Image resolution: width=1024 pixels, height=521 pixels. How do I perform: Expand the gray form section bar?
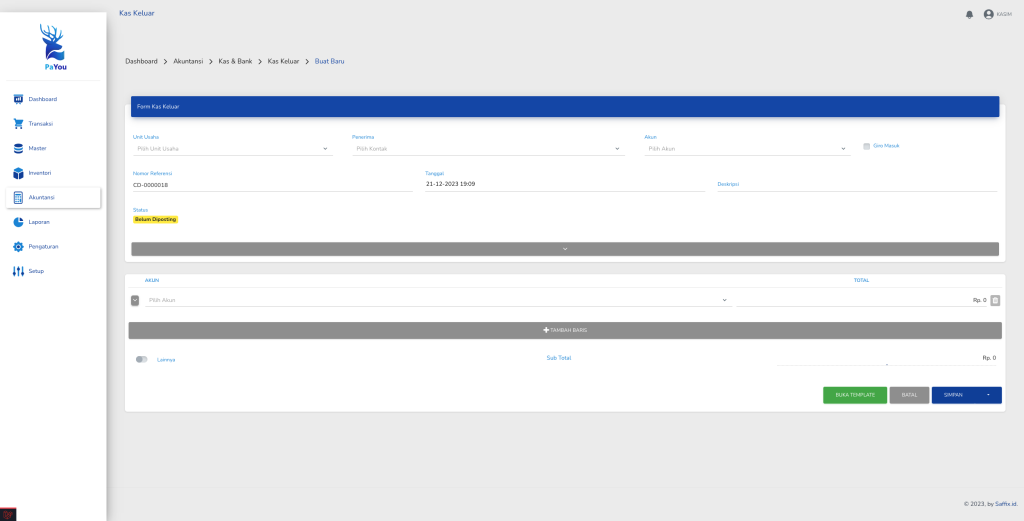coord(565,249)
